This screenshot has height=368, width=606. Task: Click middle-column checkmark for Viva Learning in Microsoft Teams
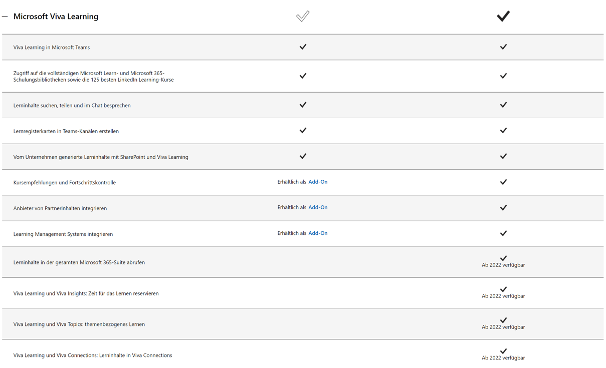(303, 47)
